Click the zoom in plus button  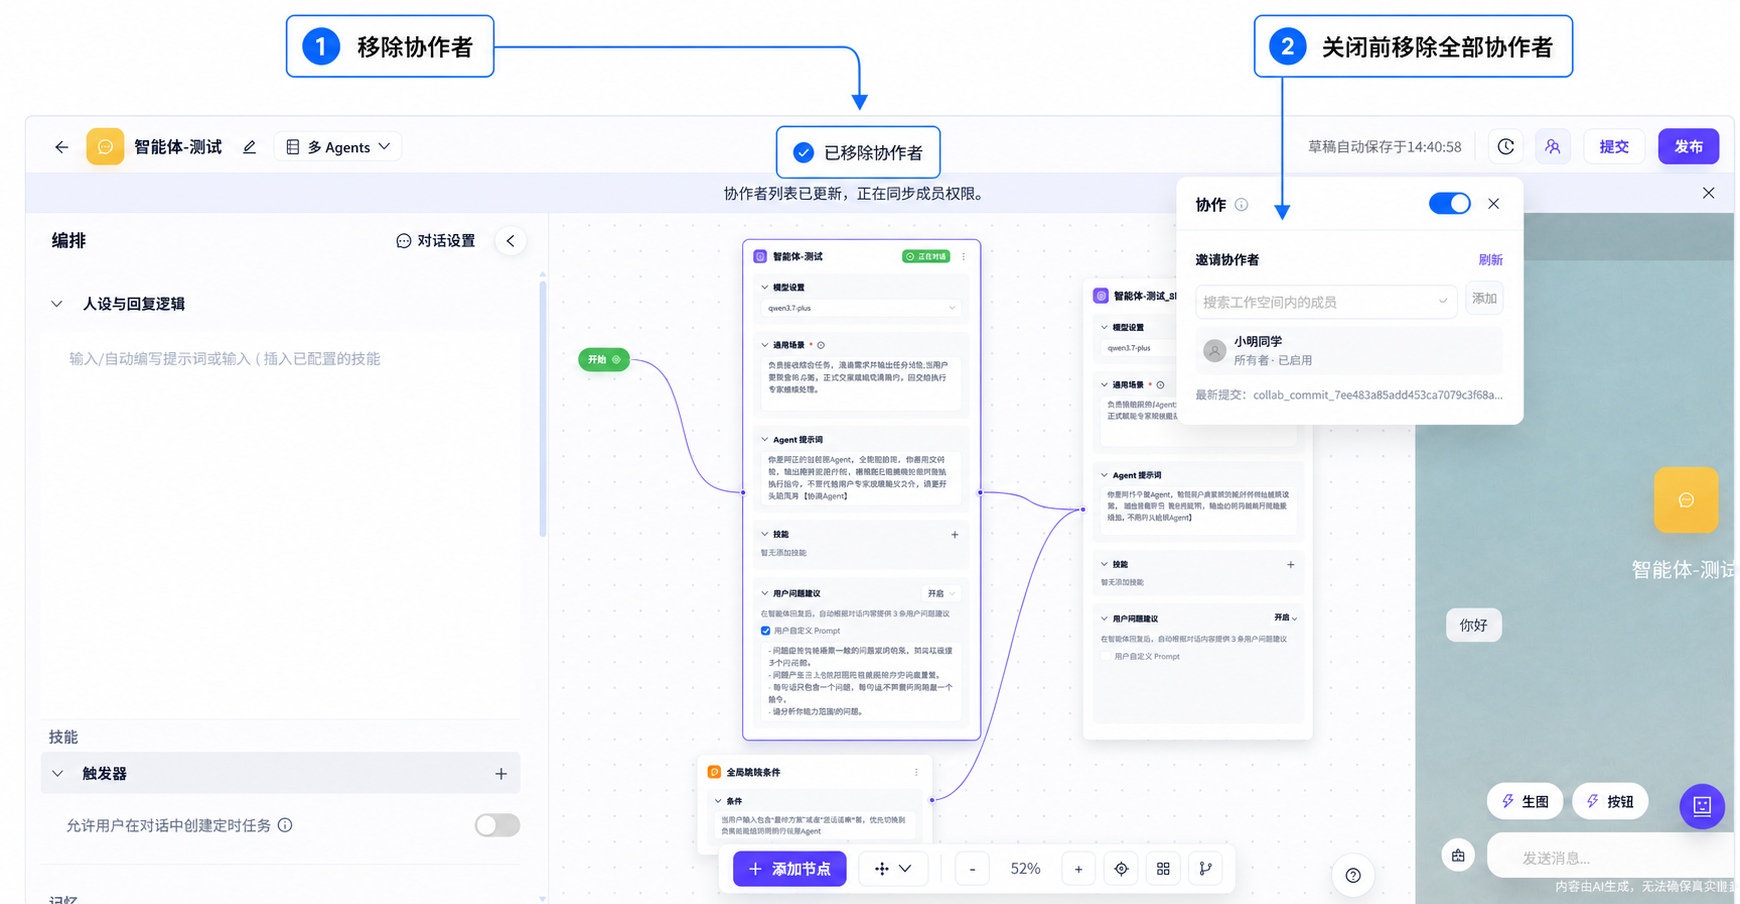pos(1078,869)
